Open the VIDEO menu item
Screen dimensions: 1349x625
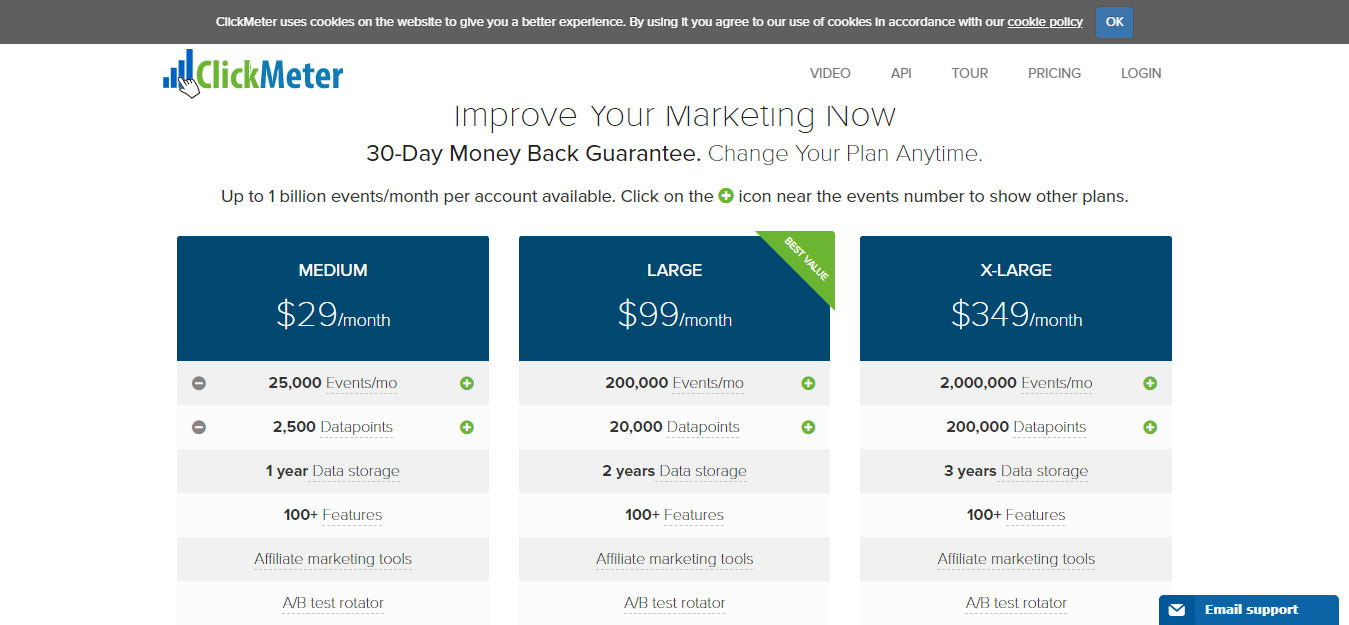[x=830, y=73]
